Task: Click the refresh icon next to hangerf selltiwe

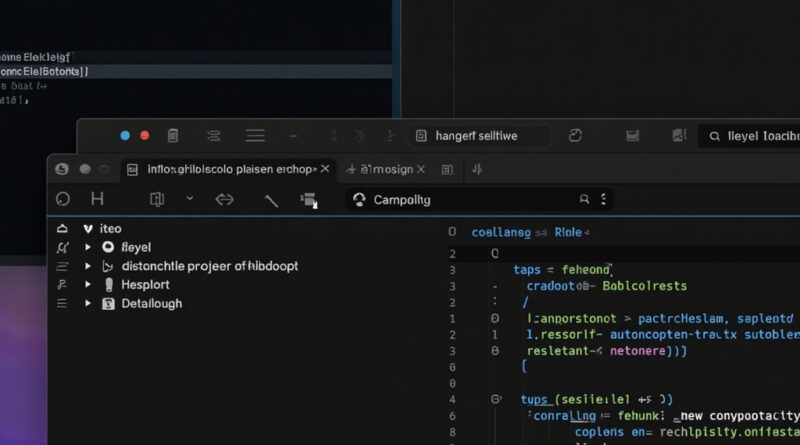Action: click(575, 136)
